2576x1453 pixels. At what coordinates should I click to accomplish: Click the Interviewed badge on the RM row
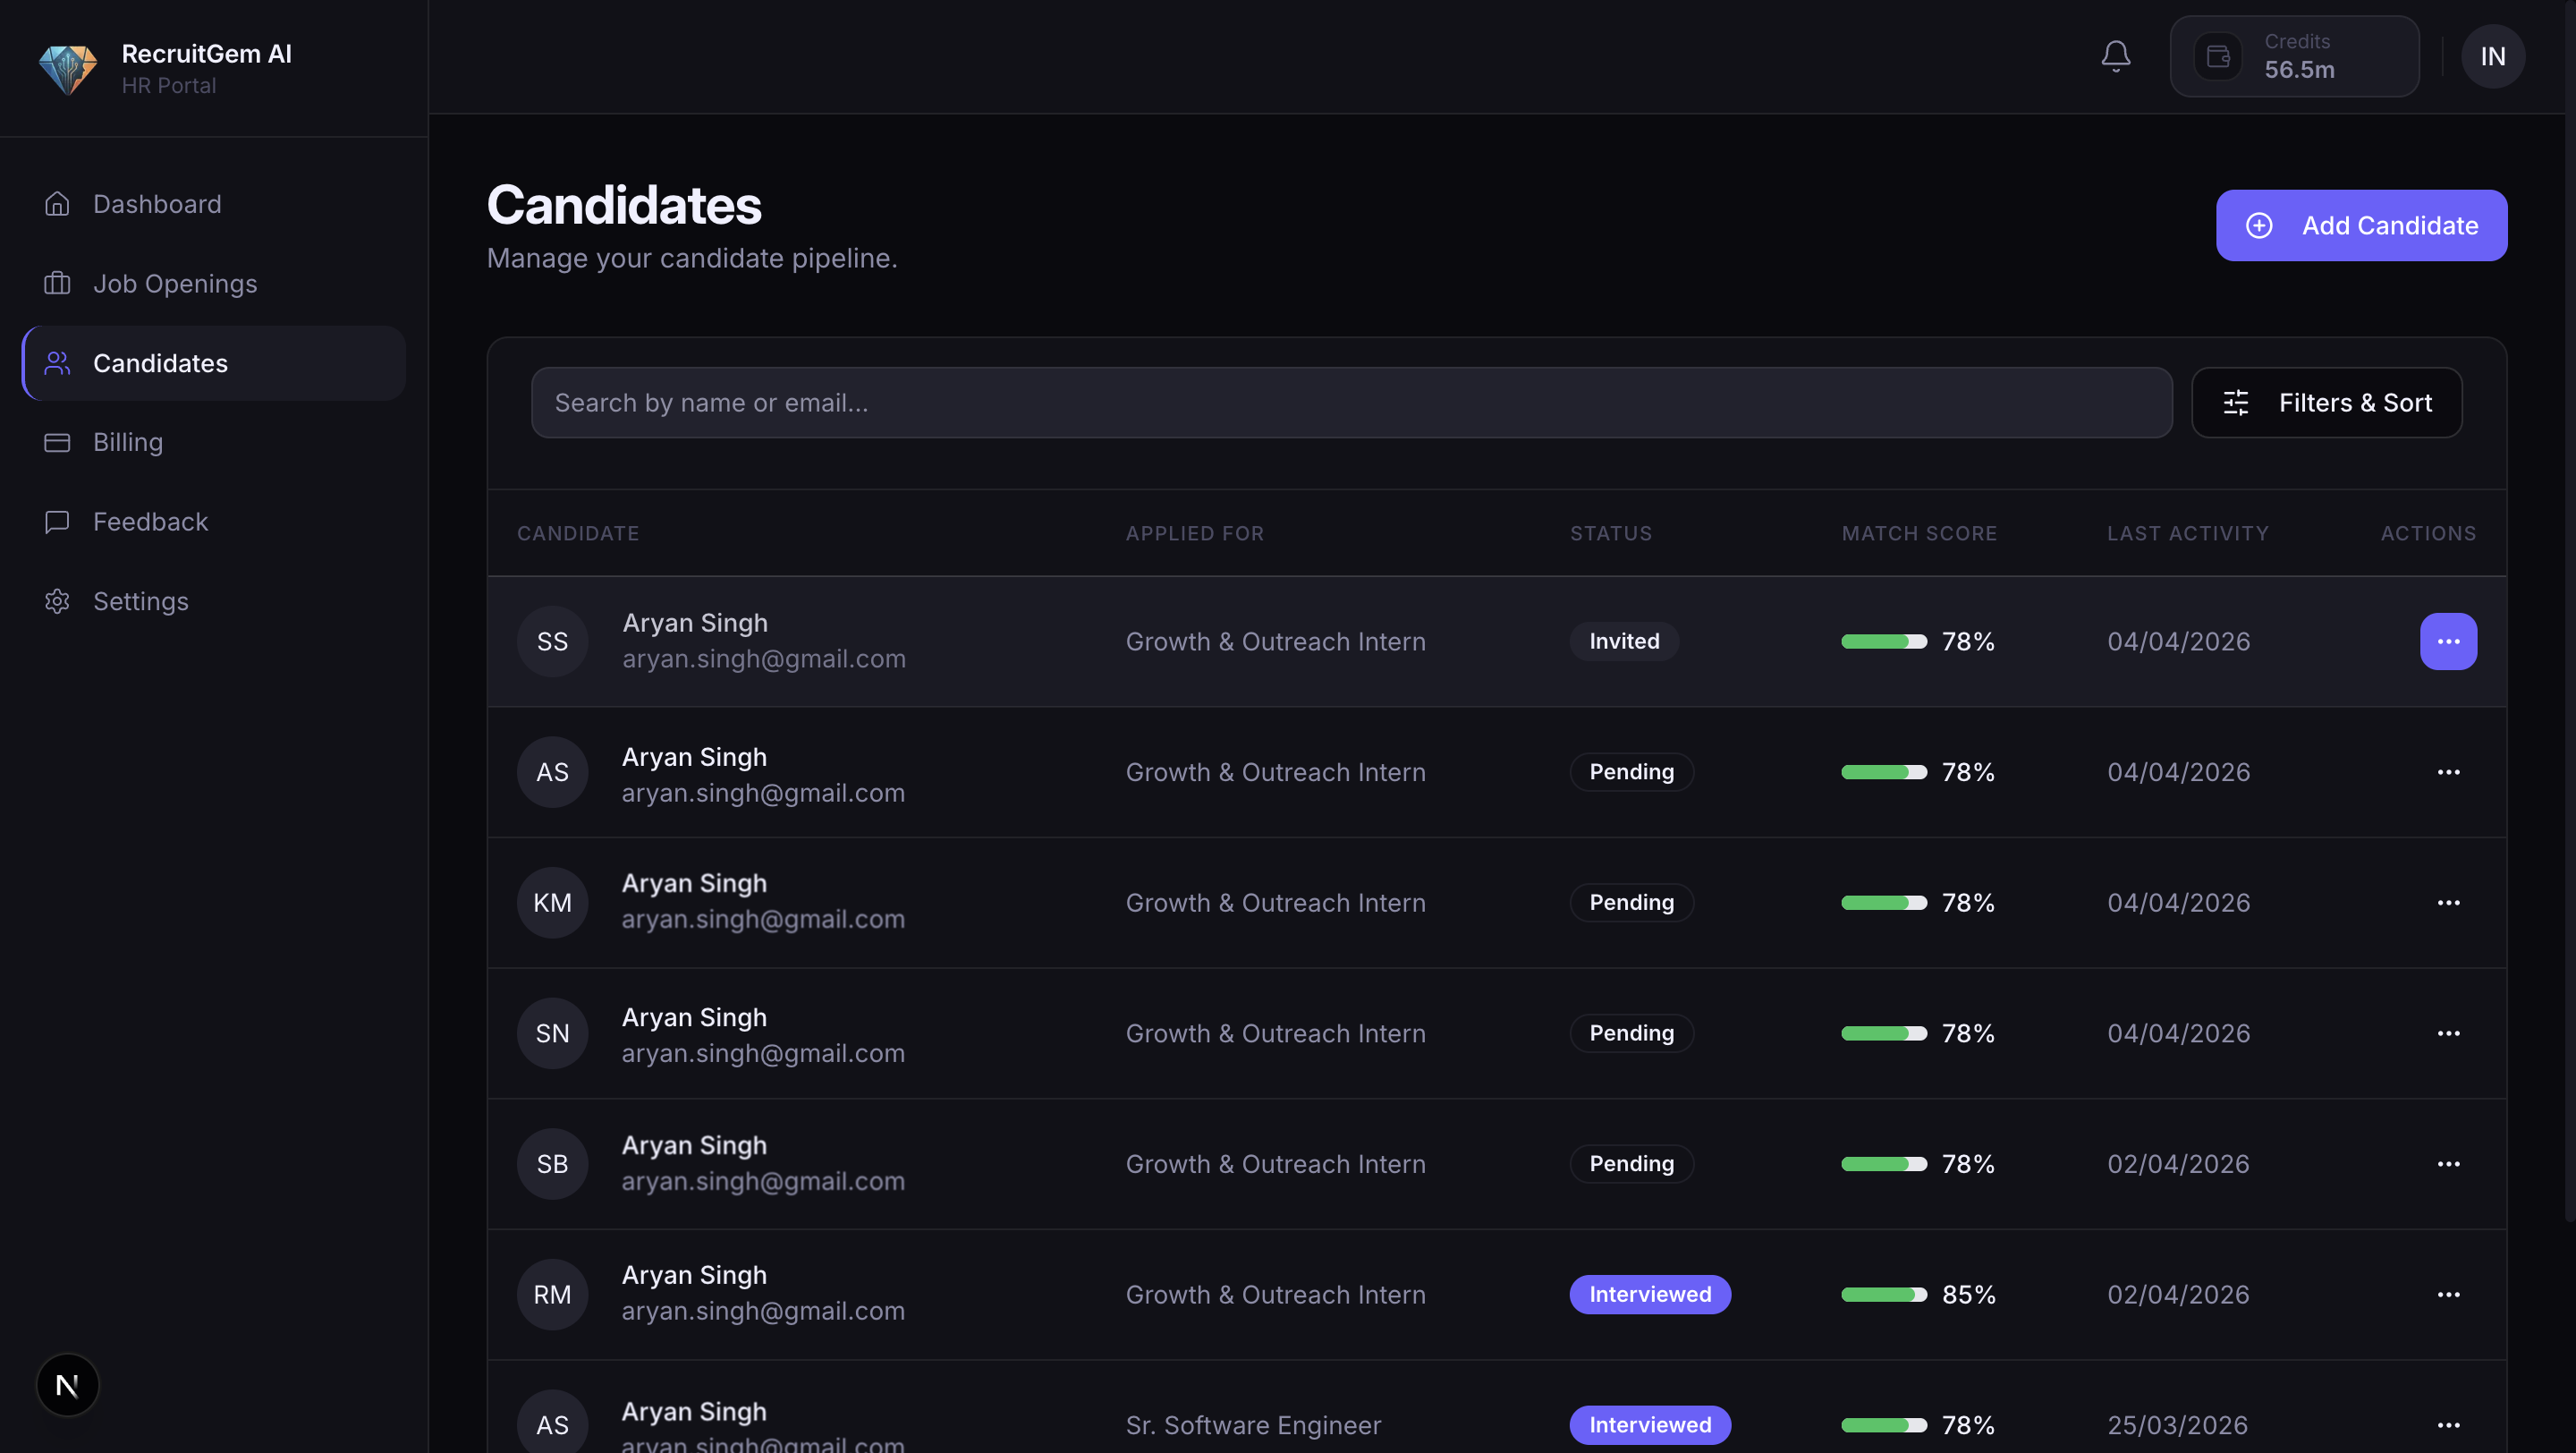(x=1649, y=1295)
